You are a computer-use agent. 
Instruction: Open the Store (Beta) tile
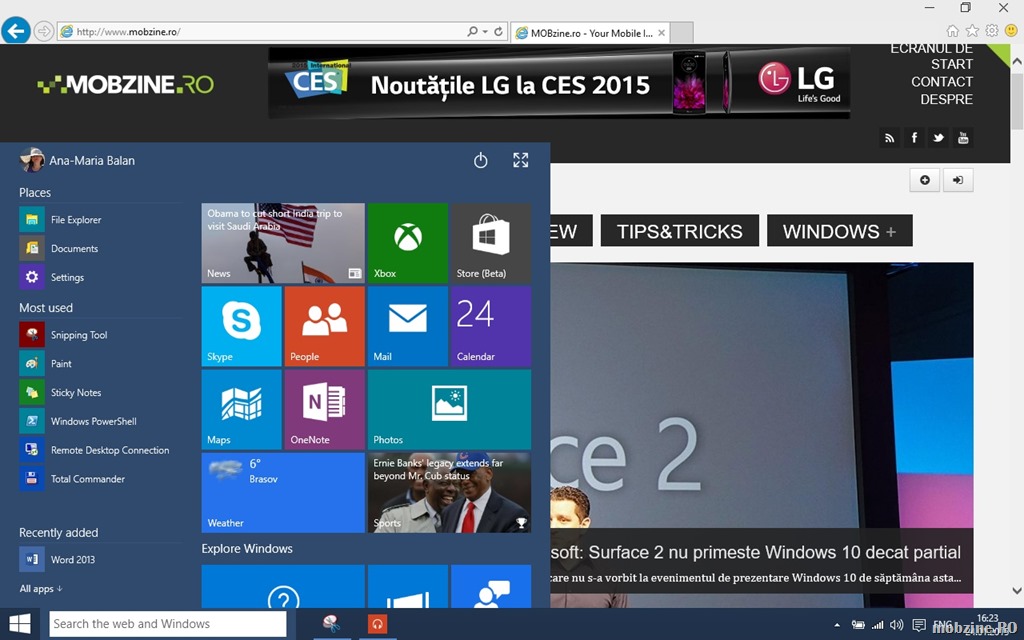tap(490, 243)
